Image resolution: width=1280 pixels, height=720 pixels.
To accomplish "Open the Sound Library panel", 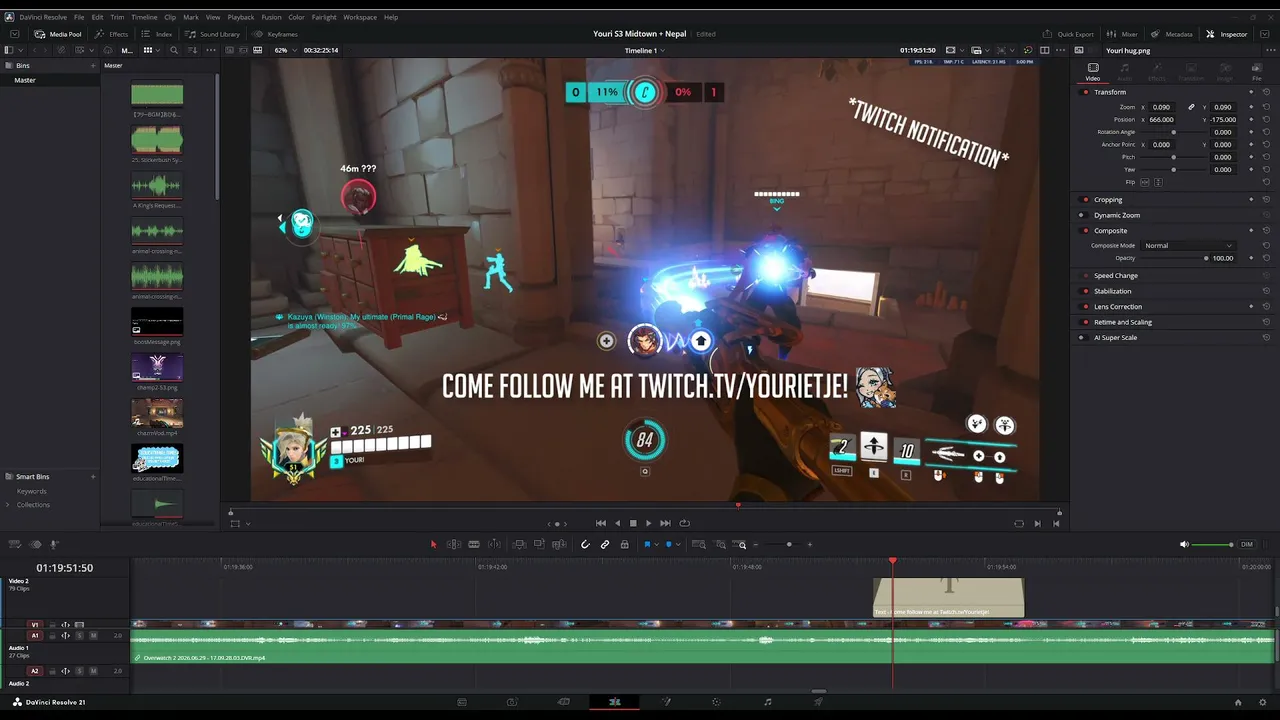I will [213, 34].
